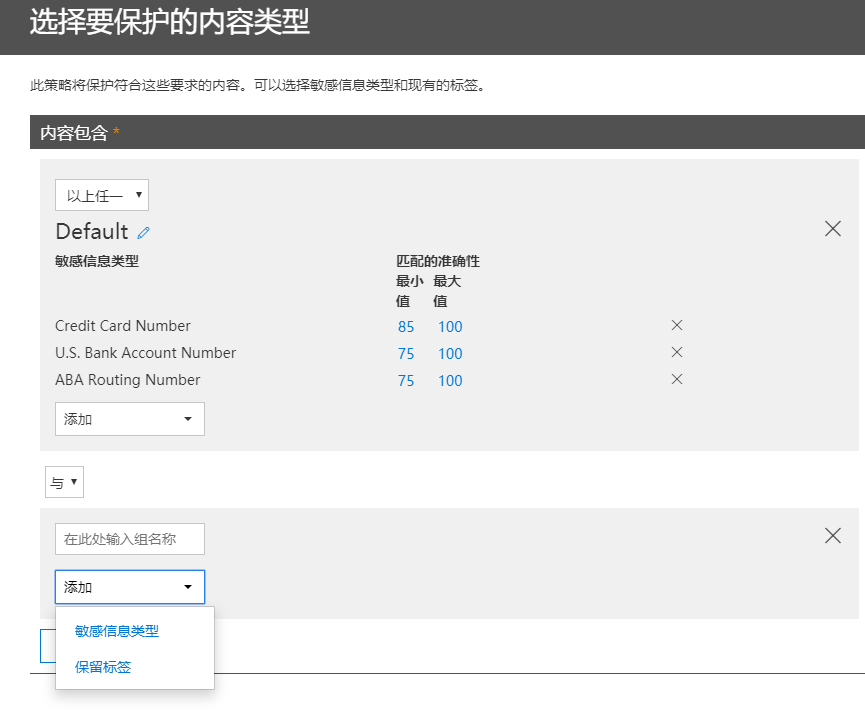Choose 敏感信息类型 from the menu
The width and height of the screenshot is (865, 719).
(117, 631)
